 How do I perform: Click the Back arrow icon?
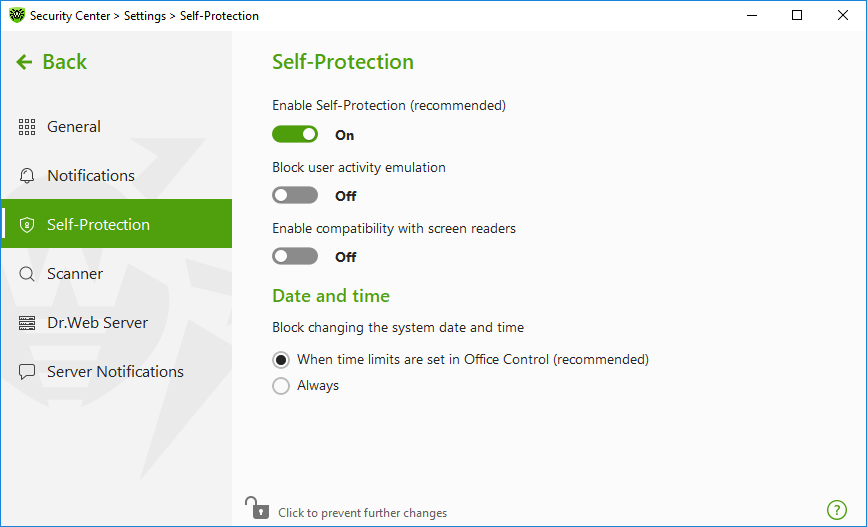pyautogui.click(x=24, y=62)
